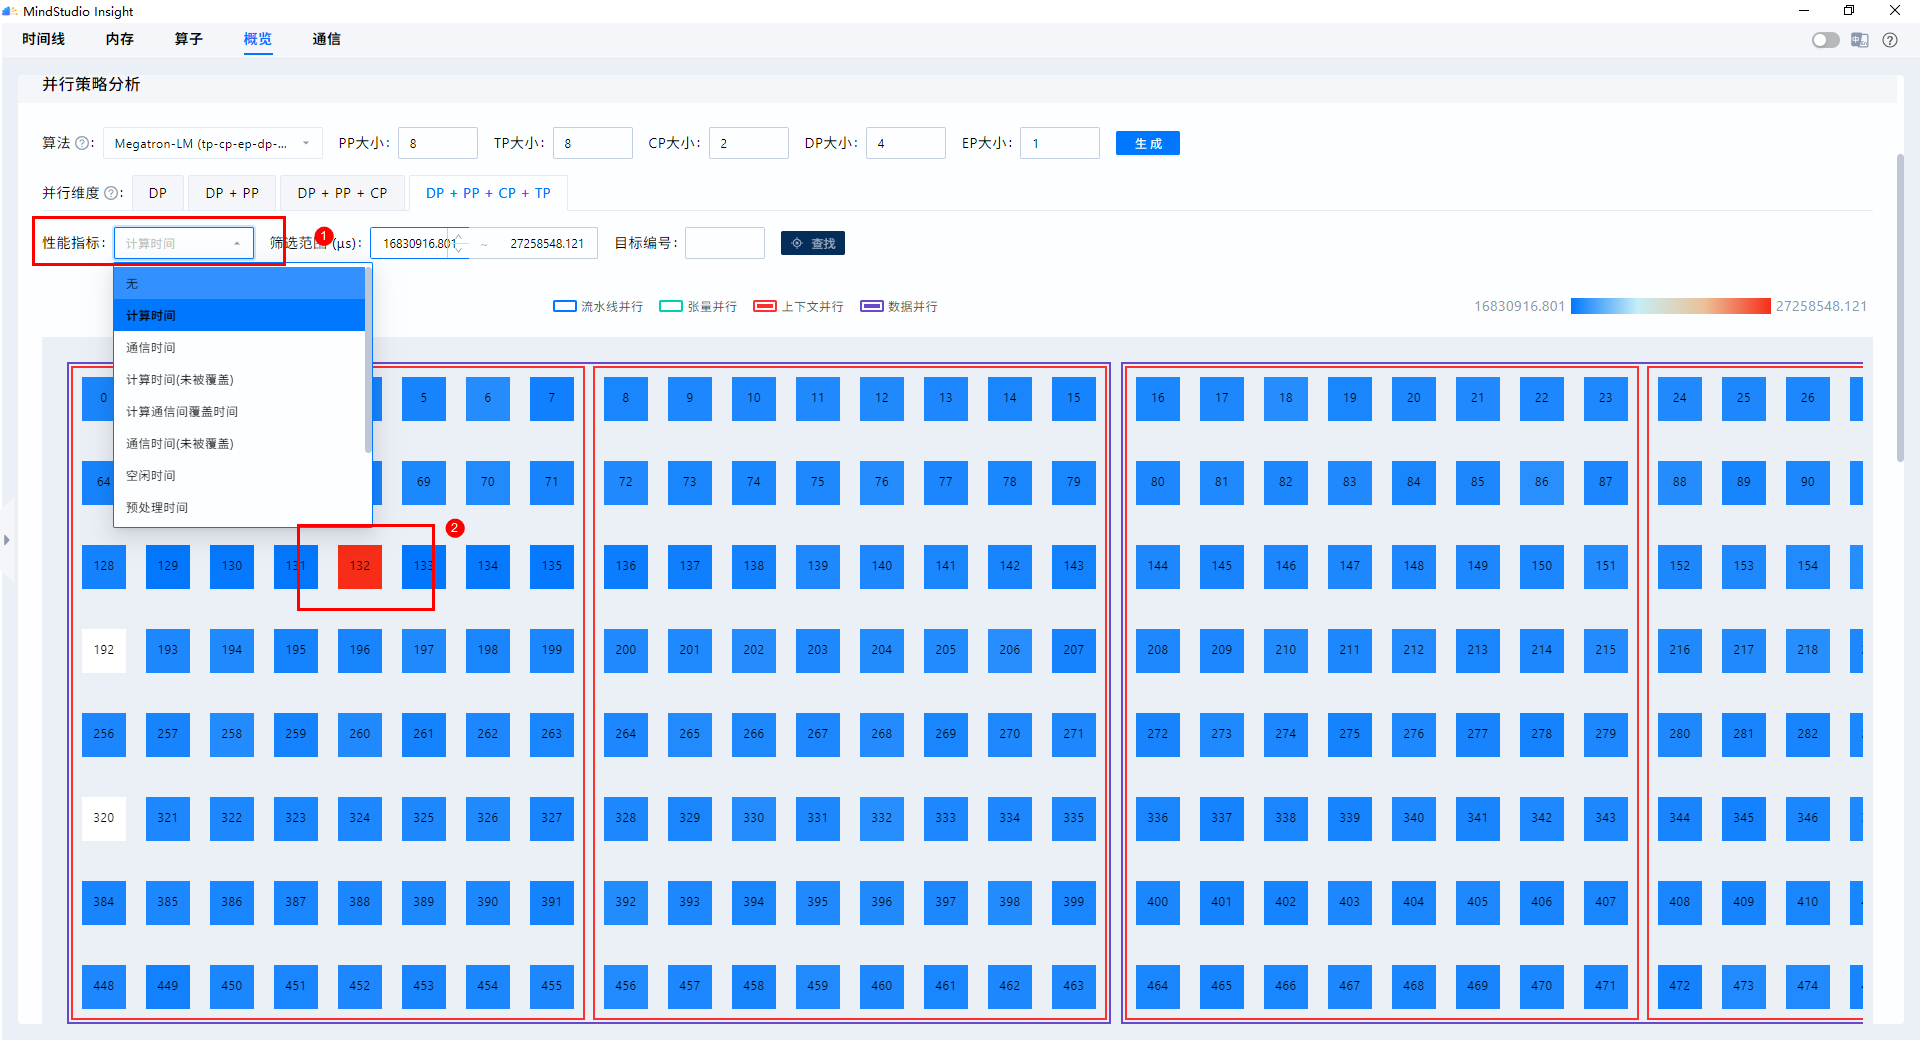
Task: Open the 通信 tab
Action: pos(326,39)
